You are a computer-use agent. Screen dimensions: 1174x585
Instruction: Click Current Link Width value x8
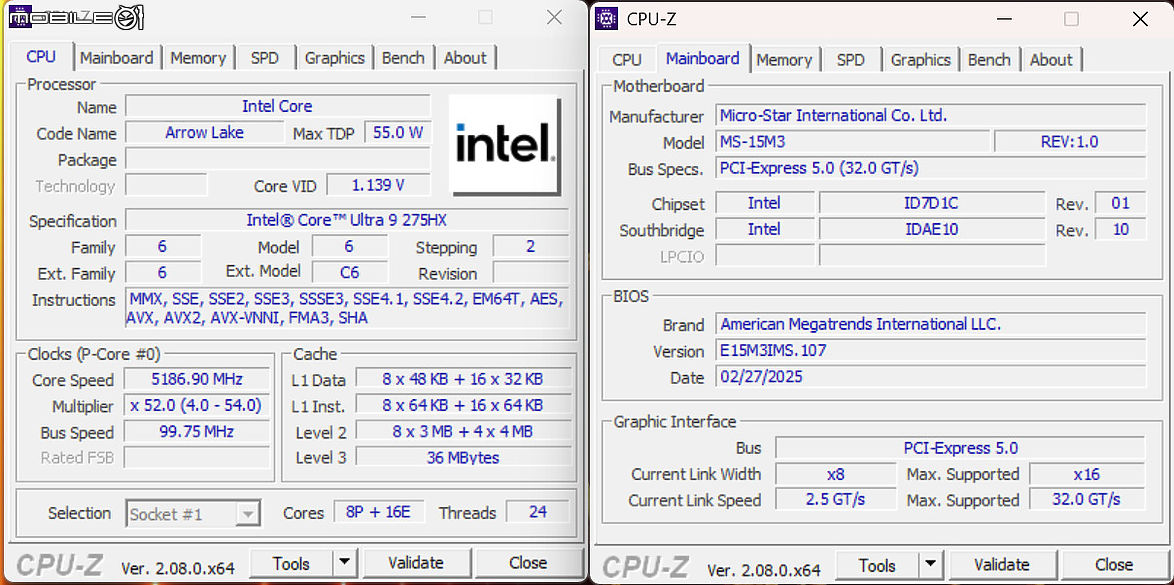pos(835,474)
